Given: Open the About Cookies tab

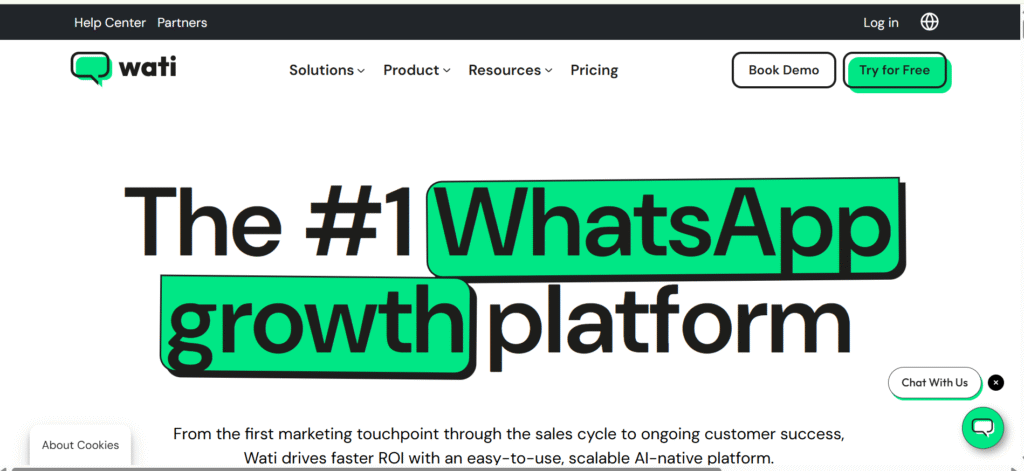Looking at the screenshot, I should click(80, 445).
